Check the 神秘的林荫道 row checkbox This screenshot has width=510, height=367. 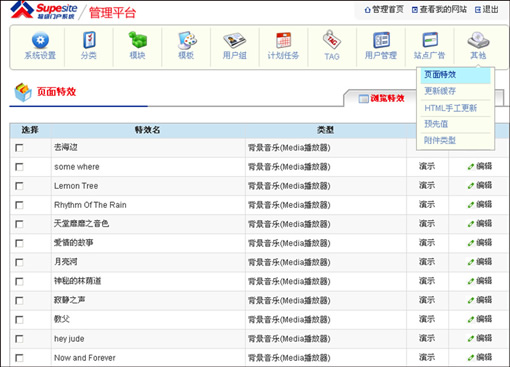click(19, 282)
